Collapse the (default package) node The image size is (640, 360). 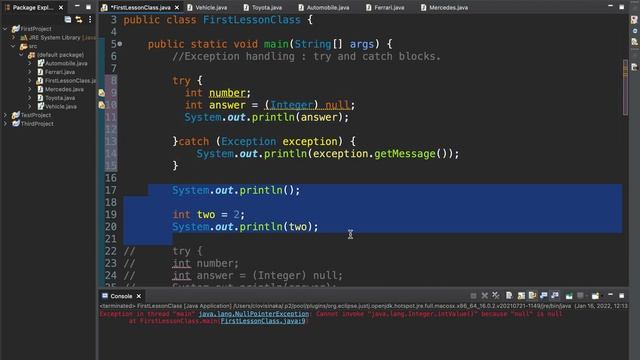click(x=22, y=55)
